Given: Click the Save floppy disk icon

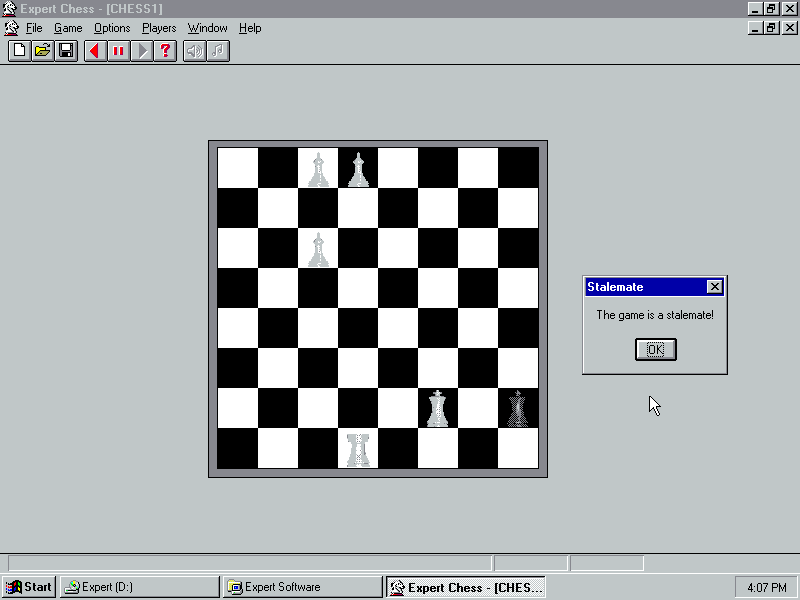Looking at the screenshot, I should [66, 51].
